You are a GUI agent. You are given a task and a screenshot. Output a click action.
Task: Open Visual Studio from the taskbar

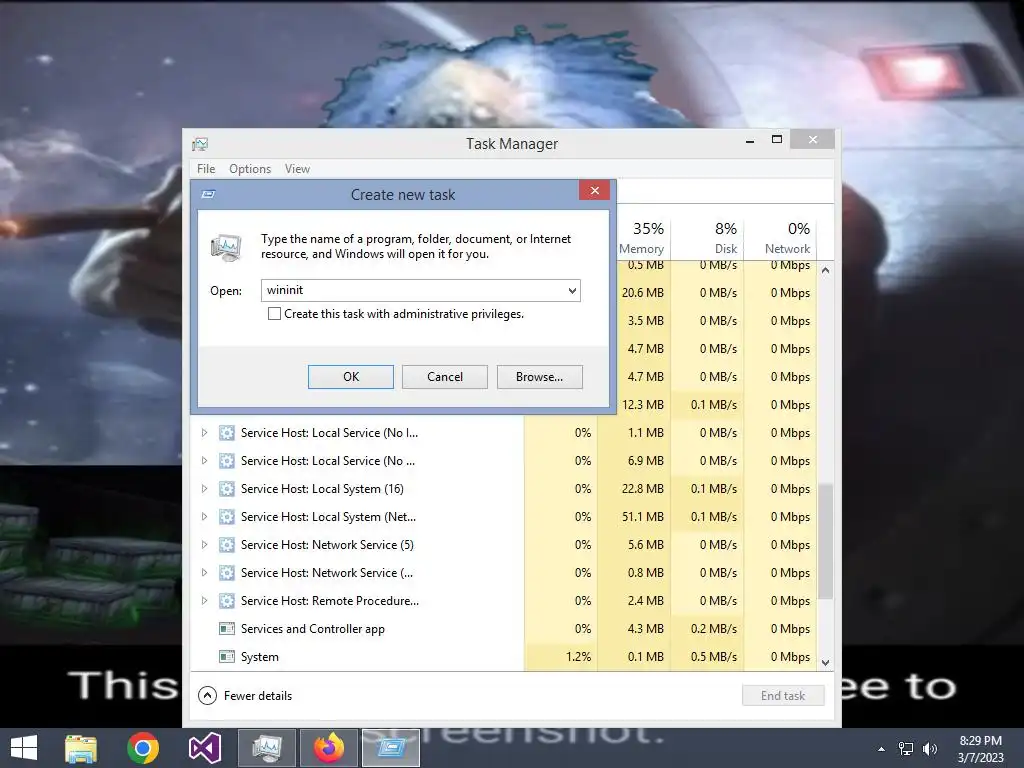204,748
